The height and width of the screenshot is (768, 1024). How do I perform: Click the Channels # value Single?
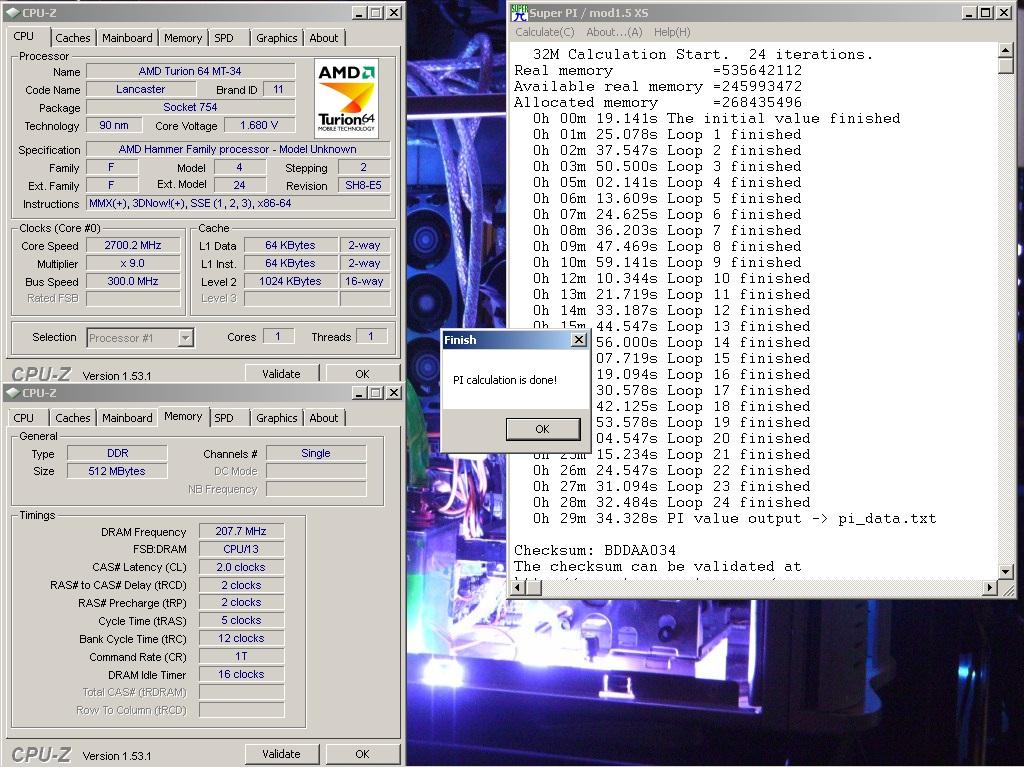coord(316,453)
